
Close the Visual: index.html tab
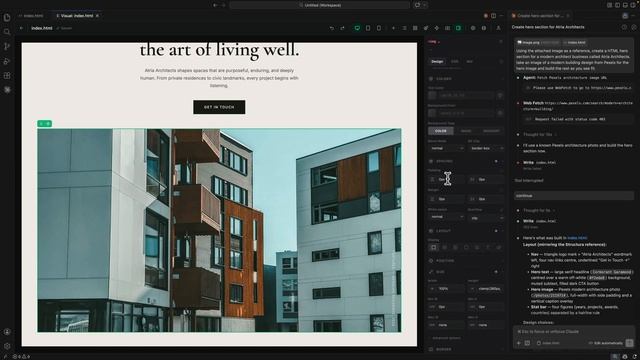pyautogui.click(x=97, y=16)
